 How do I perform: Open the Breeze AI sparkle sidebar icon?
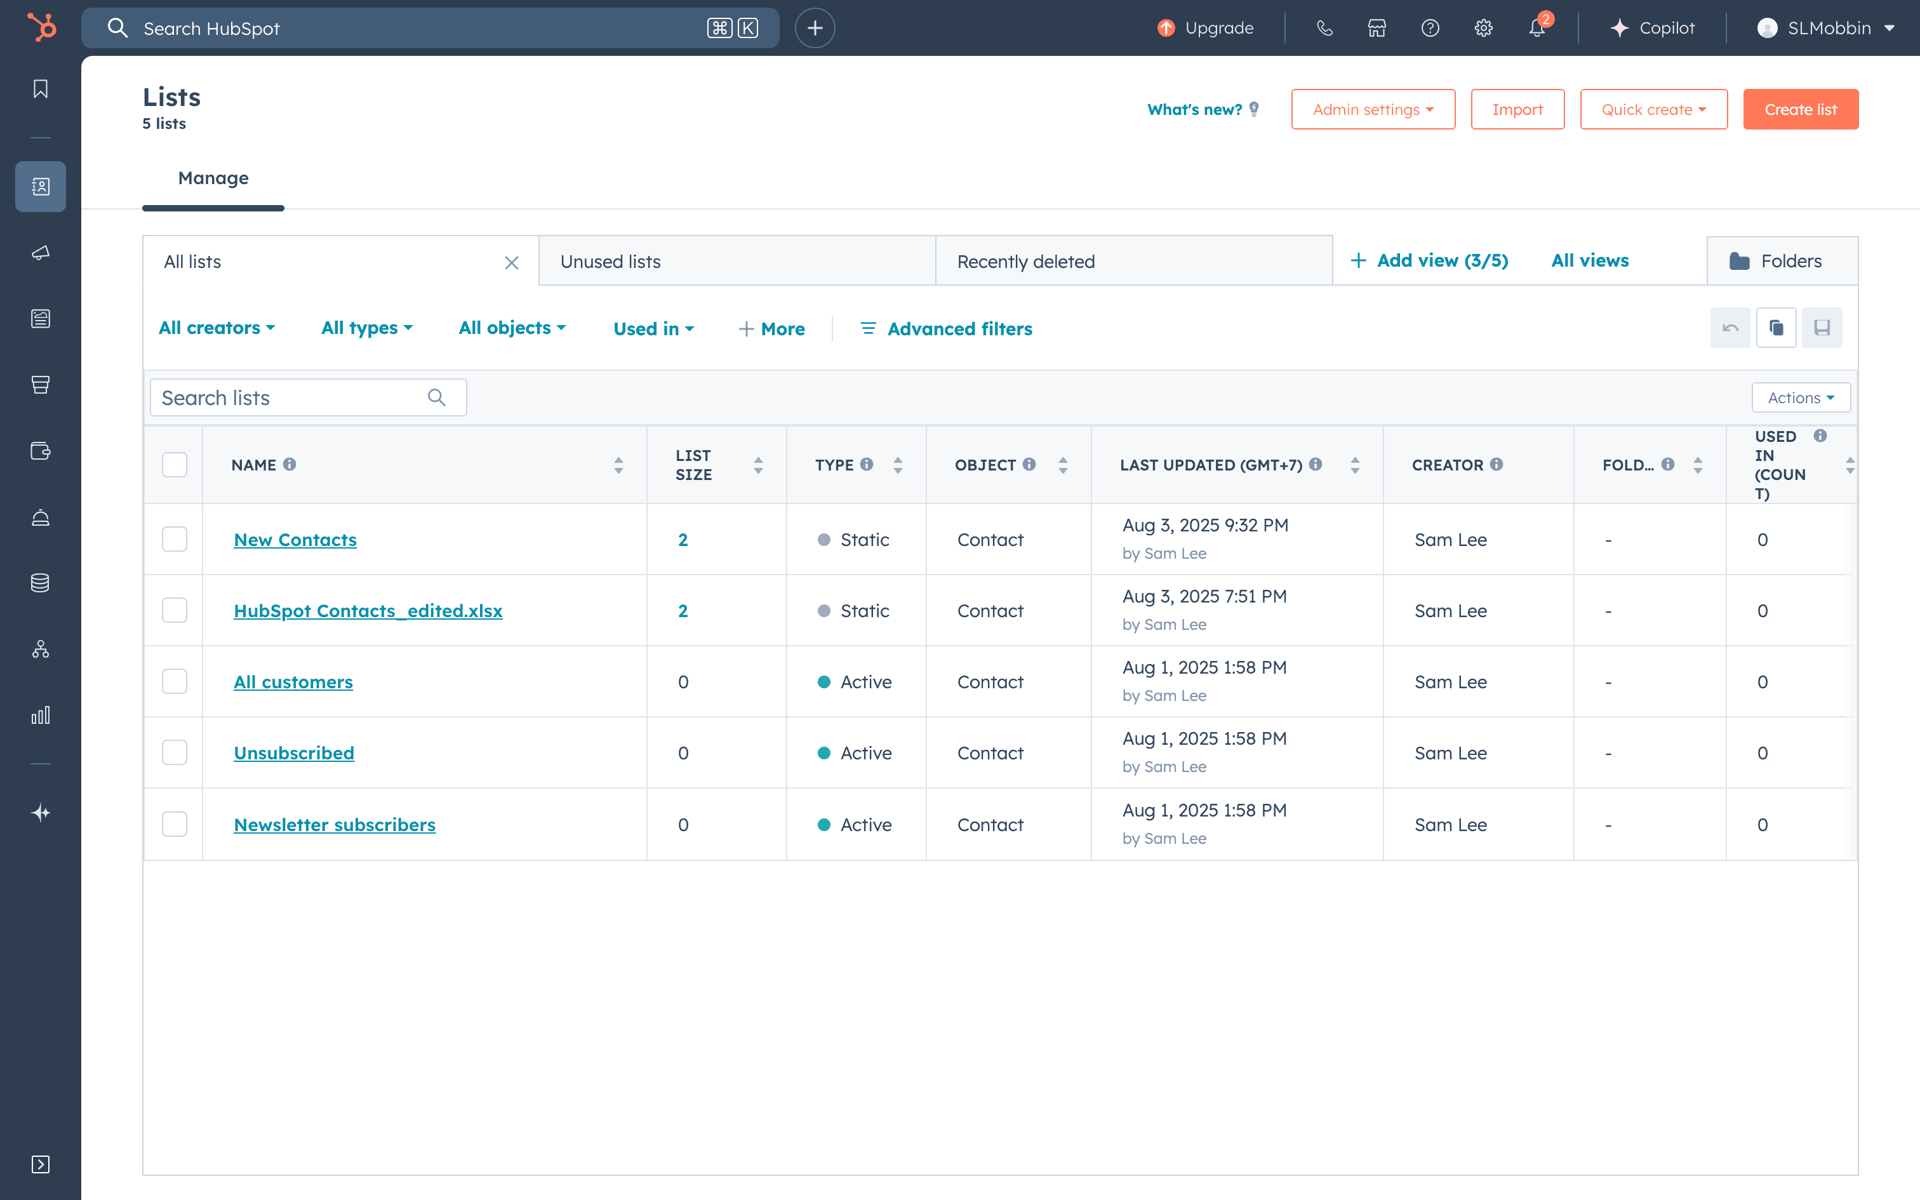[x=41, y=813]
